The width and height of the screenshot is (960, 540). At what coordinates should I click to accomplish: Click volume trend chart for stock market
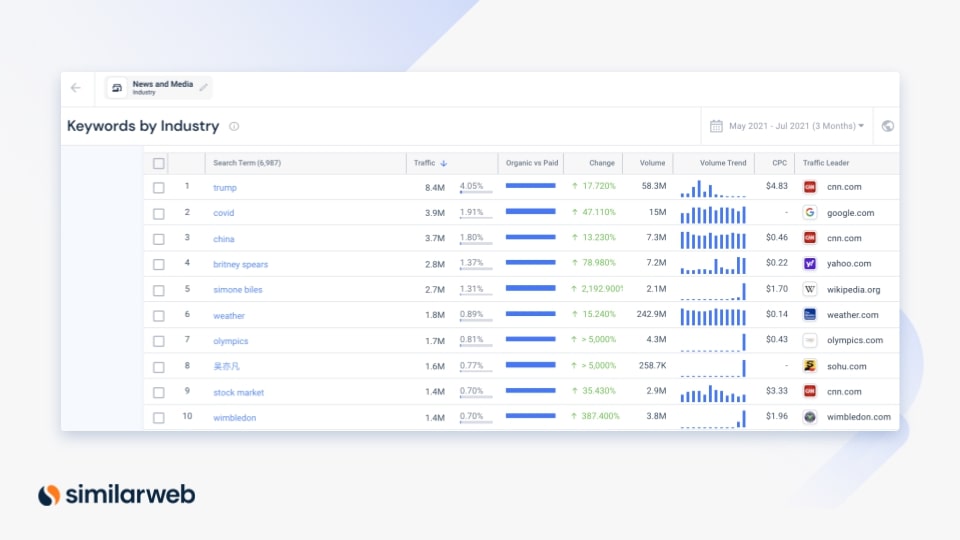point(713,393)
